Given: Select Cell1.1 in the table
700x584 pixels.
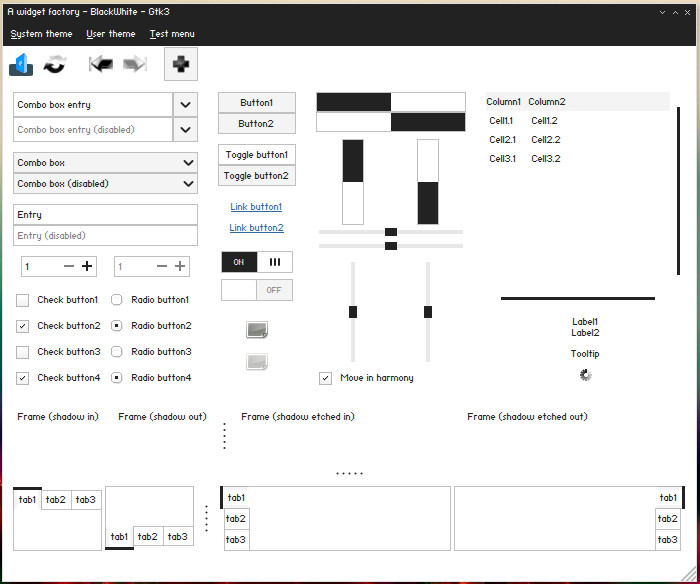Looking at the screenshot, I should (501, 121).
